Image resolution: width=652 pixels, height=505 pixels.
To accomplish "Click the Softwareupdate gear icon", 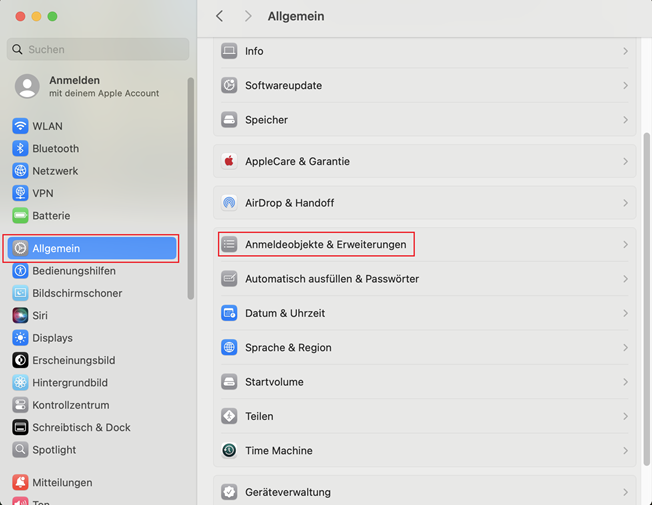I will (229, 85).
